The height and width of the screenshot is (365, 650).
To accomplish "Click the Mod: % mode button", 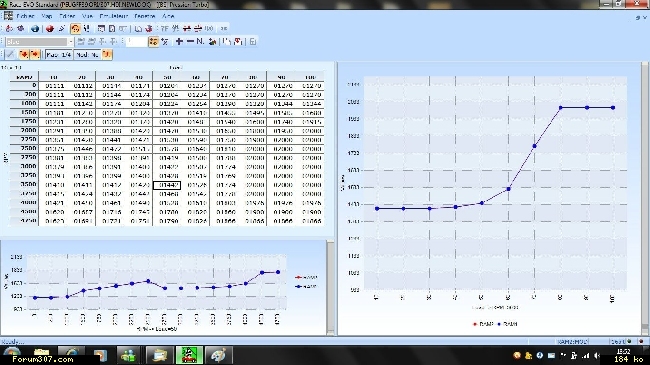I will 87,54.
